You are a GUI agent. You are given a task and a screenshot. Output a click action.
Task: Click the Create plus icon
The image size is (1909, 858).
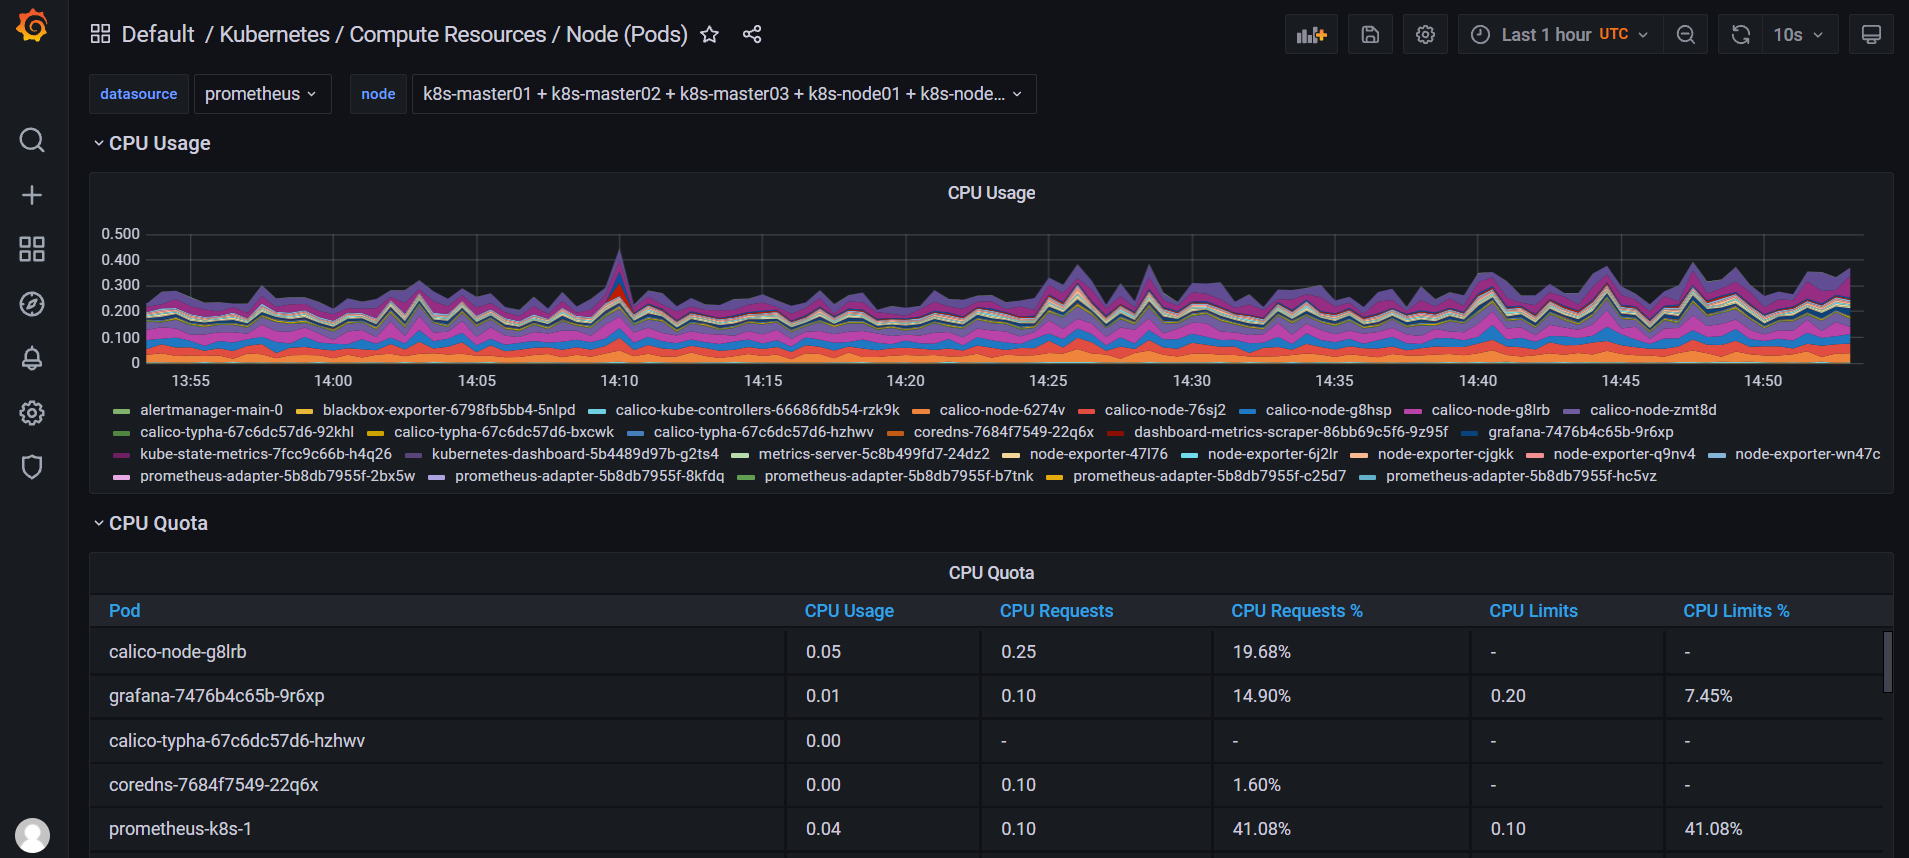32,195
